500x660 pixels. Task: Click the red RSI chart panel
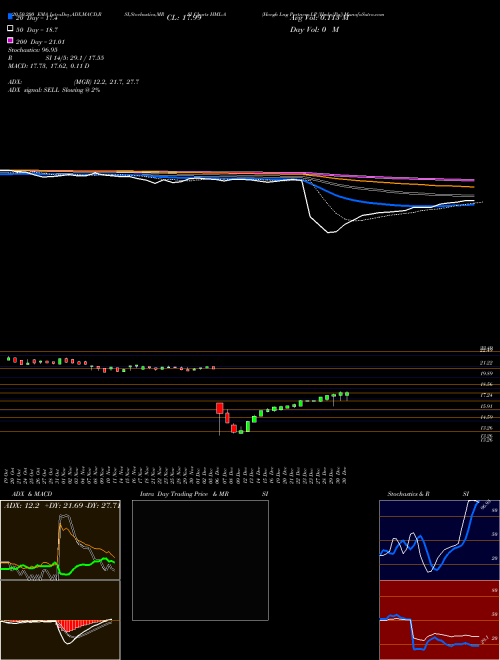439,620
